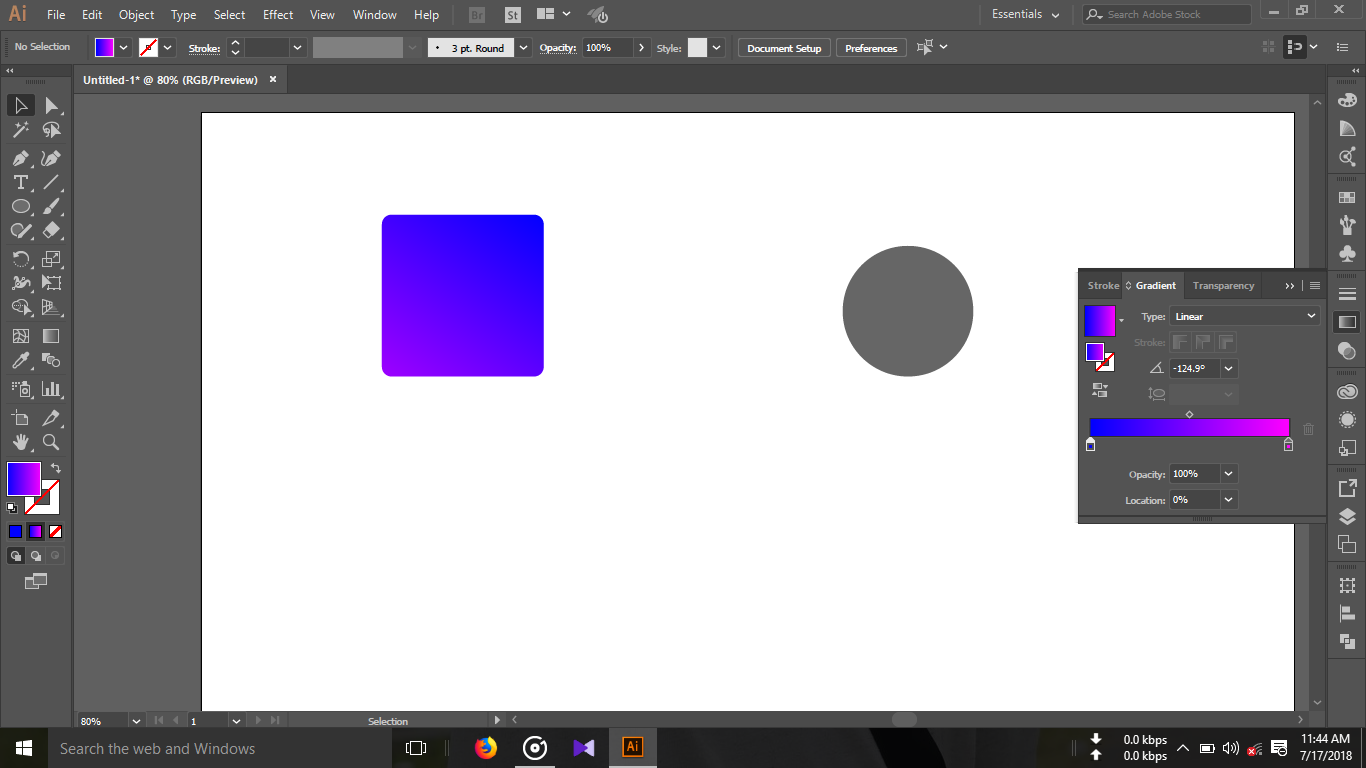The width and height of the screenshot is (1366, 768).
Task: Select the Type tool
Action: (20, 182)
